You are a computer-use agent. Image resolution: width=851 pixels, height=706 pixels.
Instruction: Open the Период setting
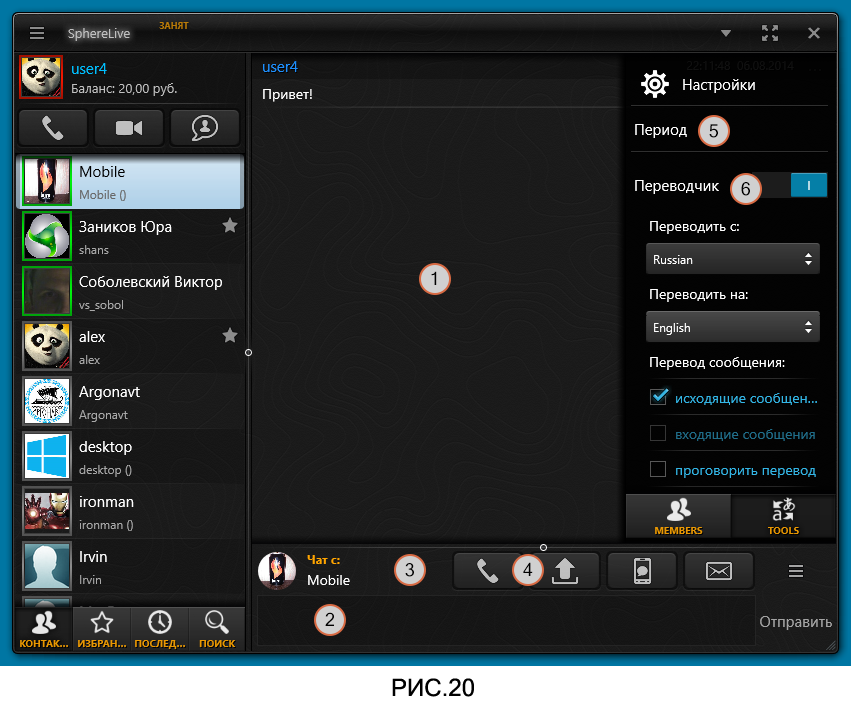(661, 130)
